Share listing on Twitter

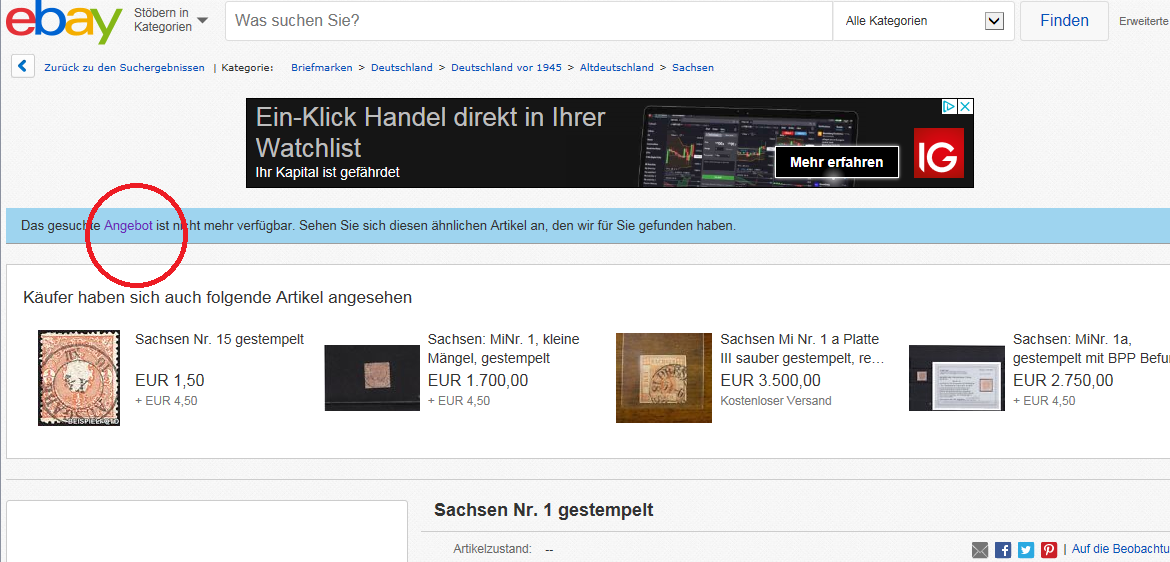point(1026,550)
